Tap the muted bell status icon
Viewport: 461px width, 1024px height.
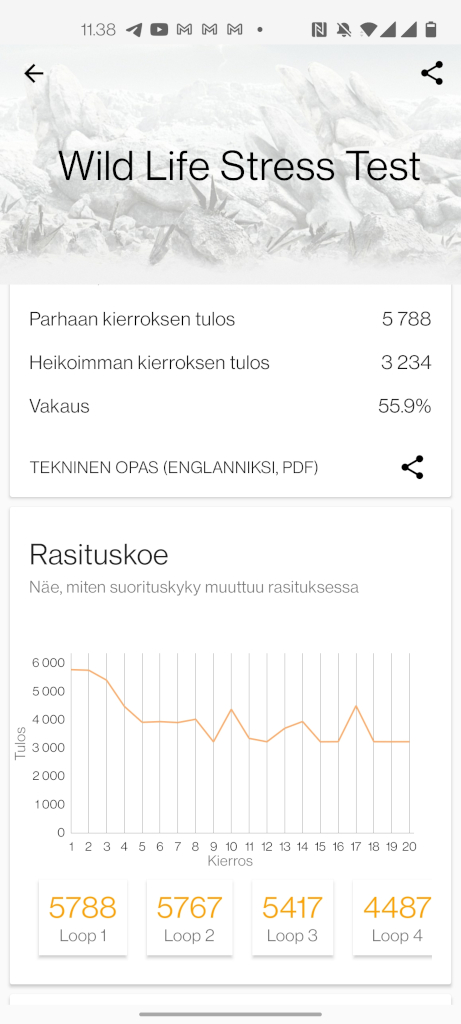coord(343,29)
